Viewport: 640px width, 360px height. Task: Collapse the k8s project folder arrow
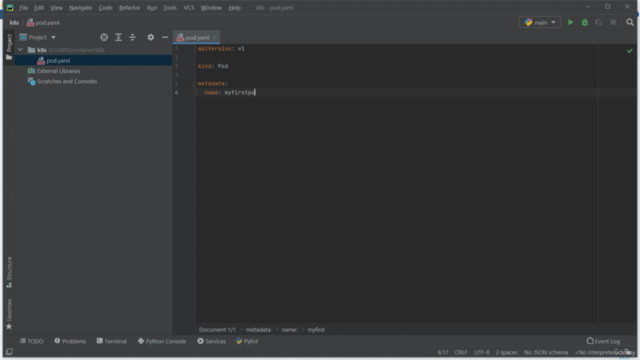(20, 50)
